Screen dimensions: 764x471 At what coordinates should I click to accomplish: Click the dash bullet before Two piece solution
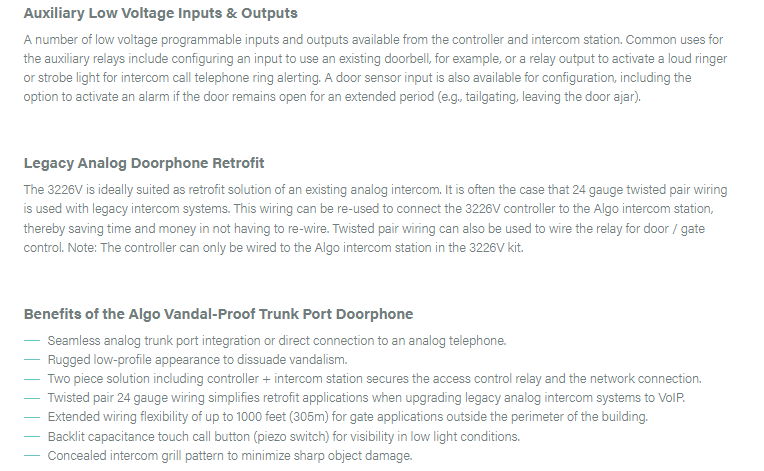pos(32,378)
